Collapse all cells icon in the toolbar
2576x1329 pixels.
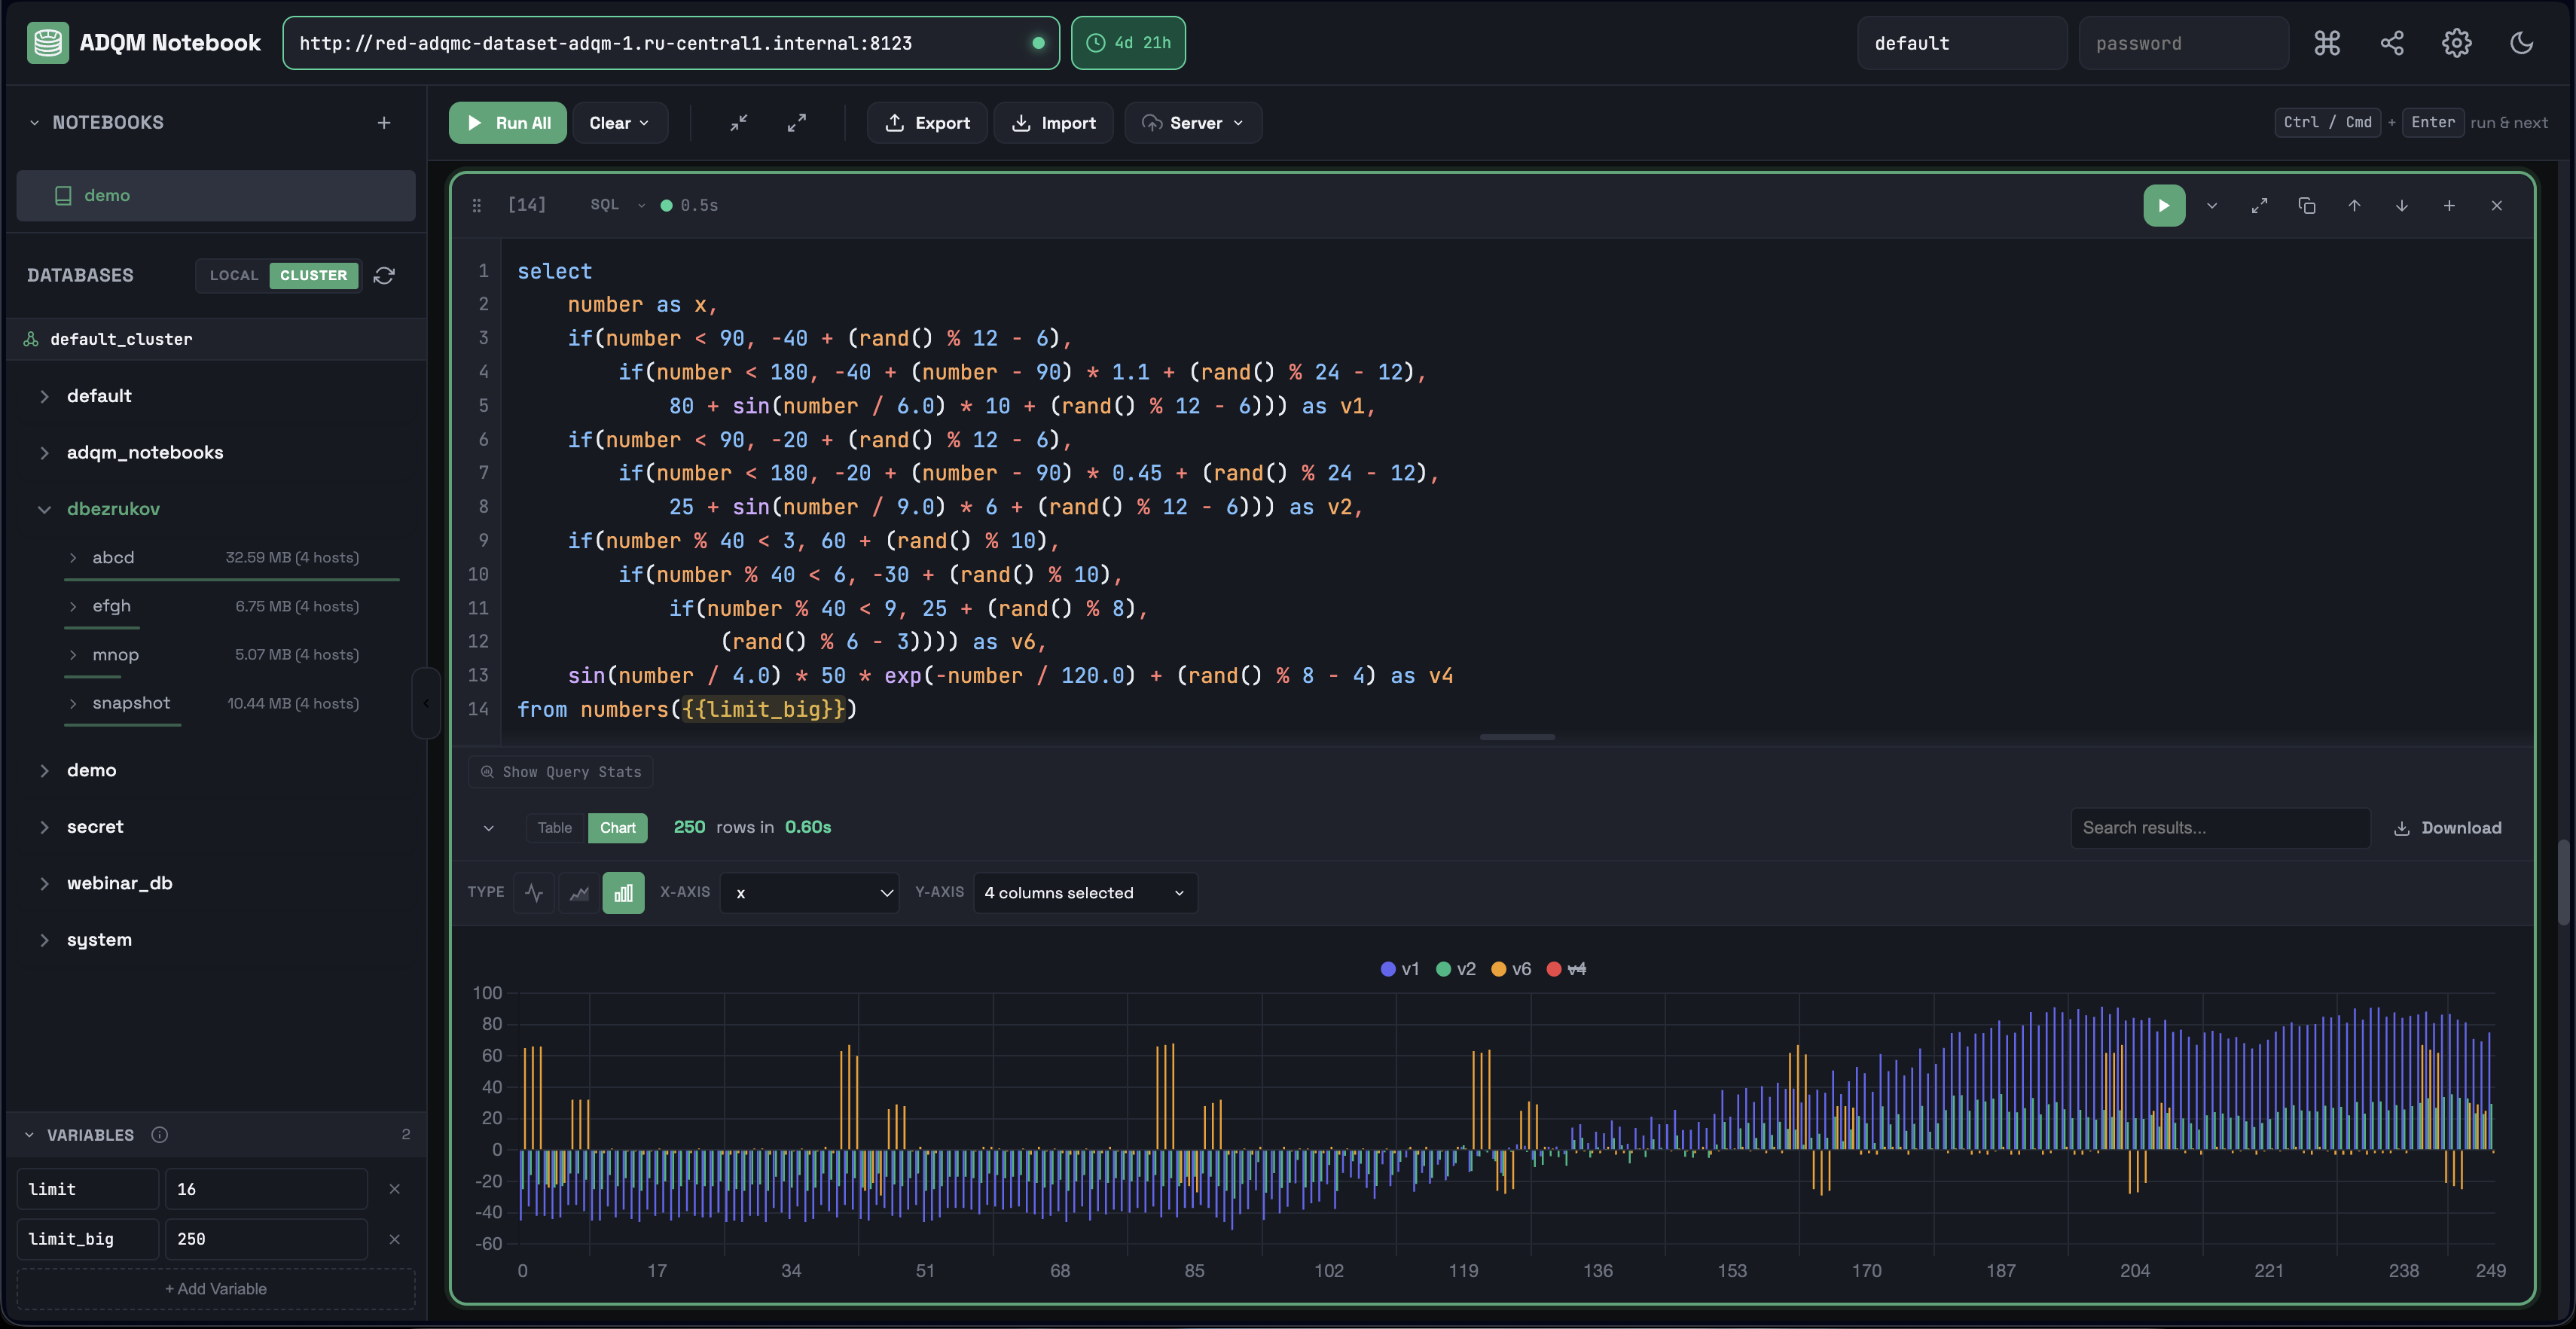(x=739, y=123)
